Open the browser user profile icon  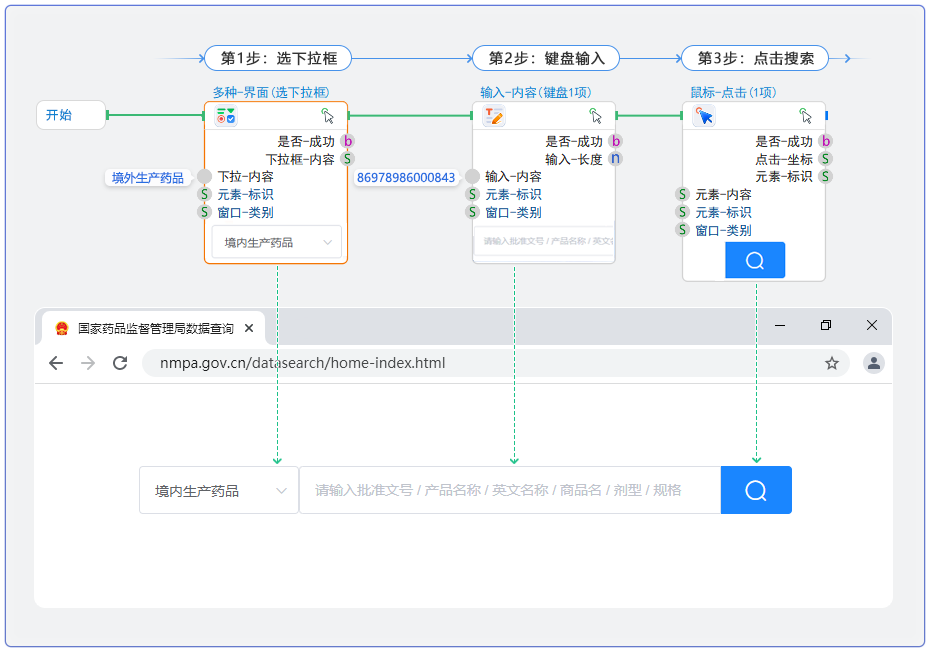874,363
